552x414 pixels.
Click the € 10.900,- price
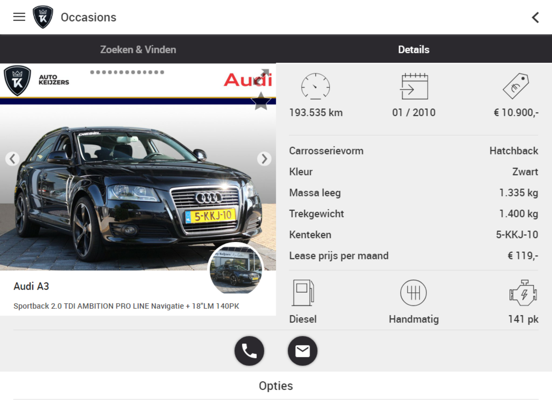(516, 113)
